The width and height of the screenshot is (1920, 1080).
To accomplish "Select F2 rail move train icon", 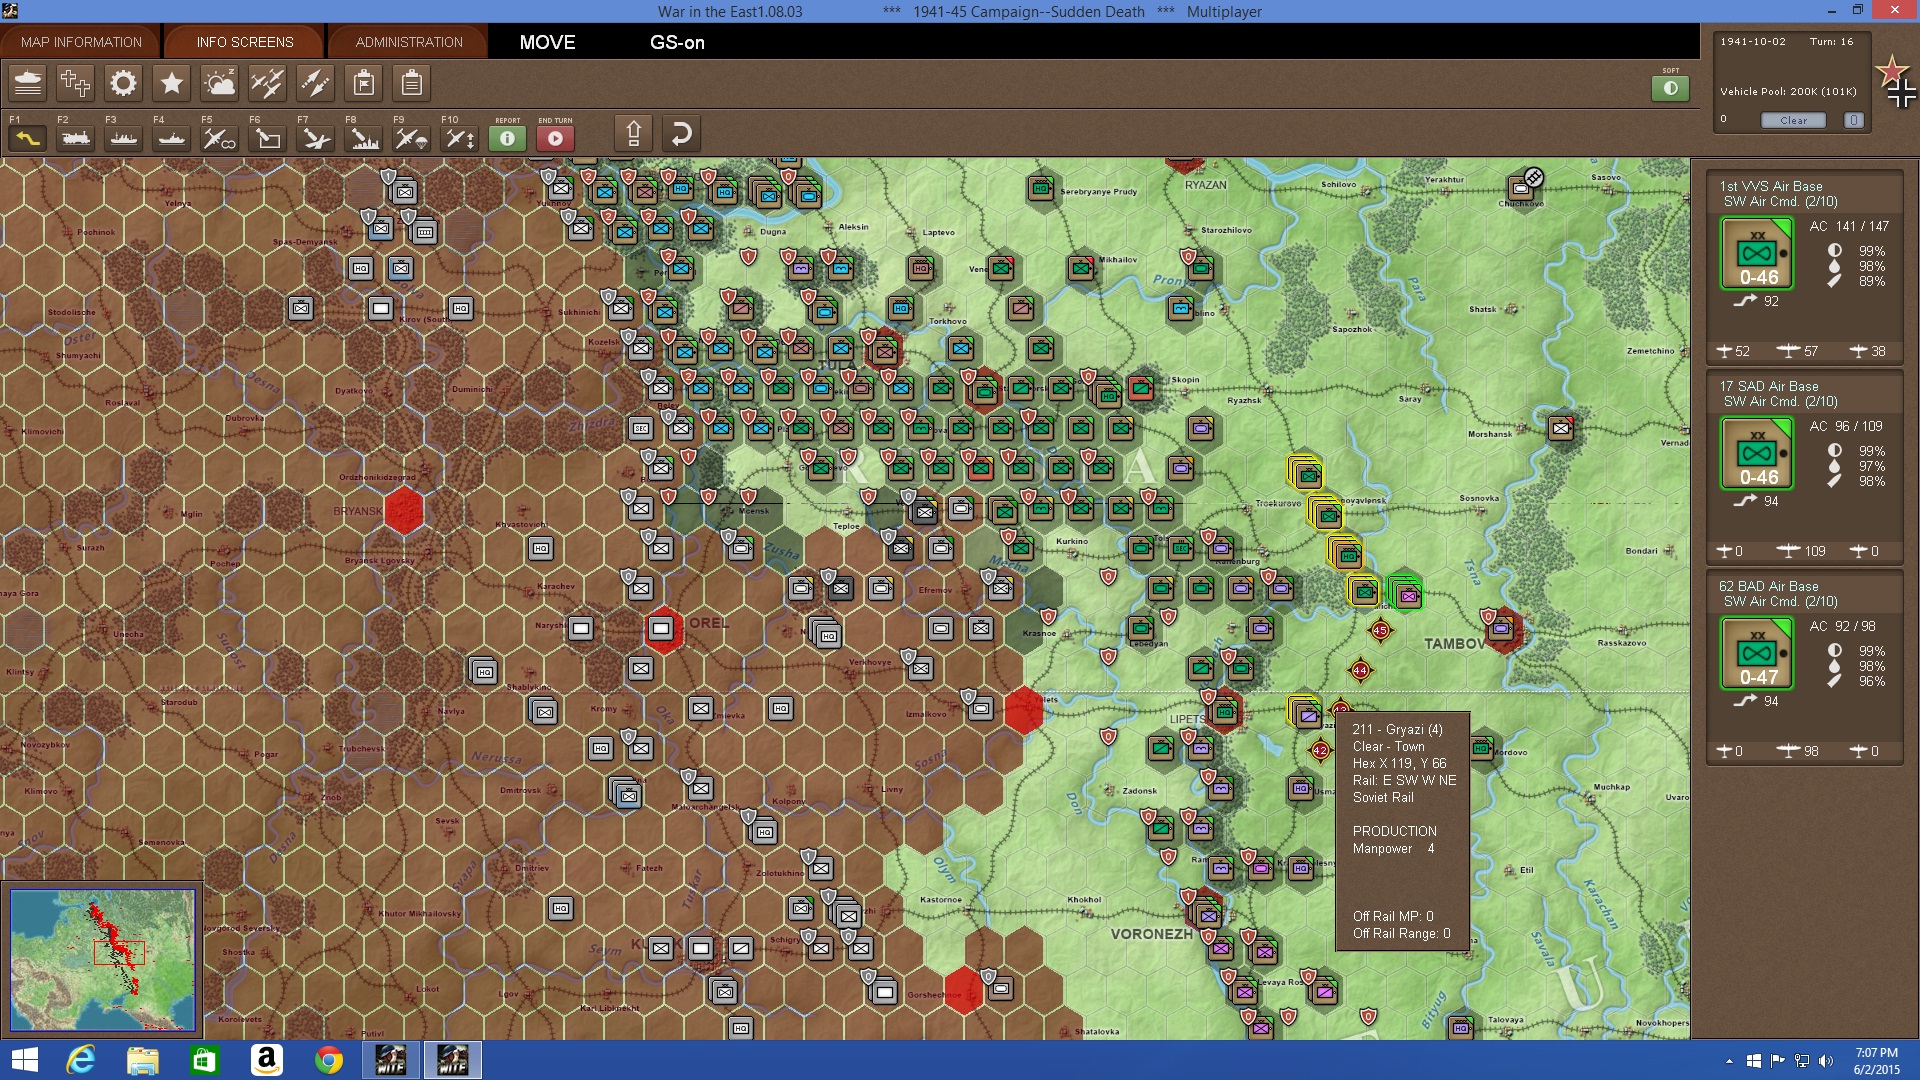I will click(x=75, y=138).
